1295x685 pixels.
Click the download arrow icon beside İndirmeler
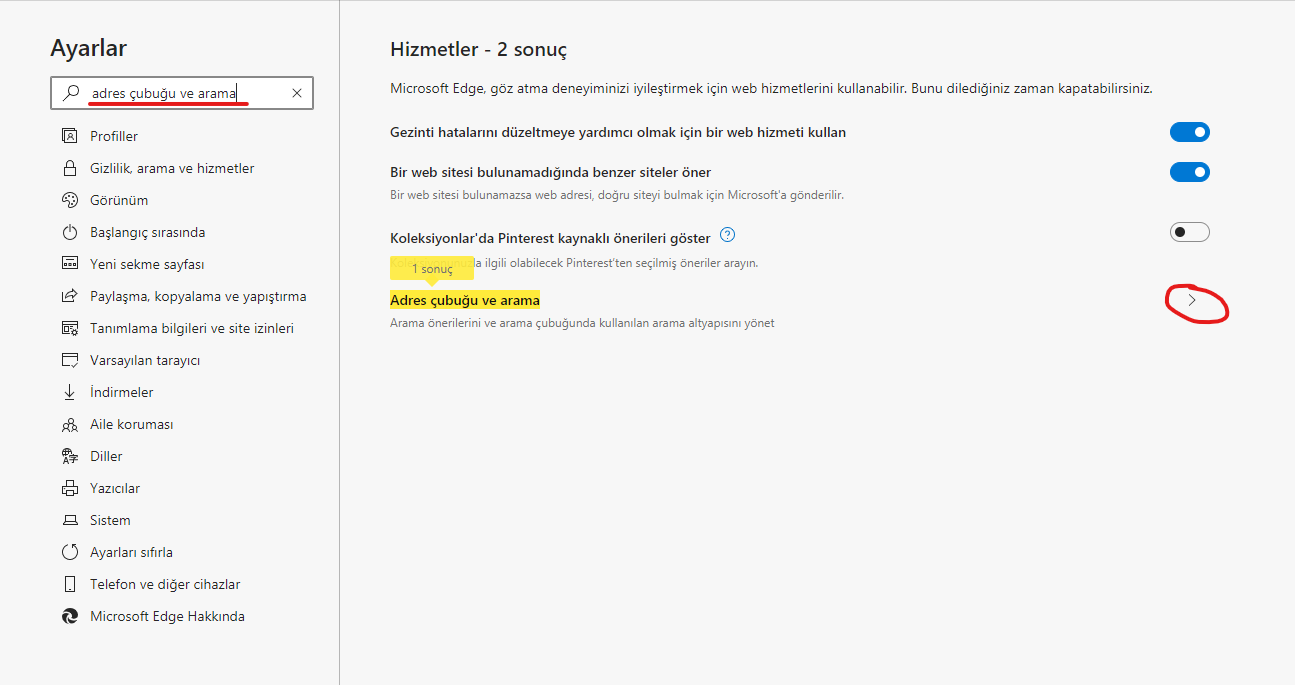(x=70, y=392)
